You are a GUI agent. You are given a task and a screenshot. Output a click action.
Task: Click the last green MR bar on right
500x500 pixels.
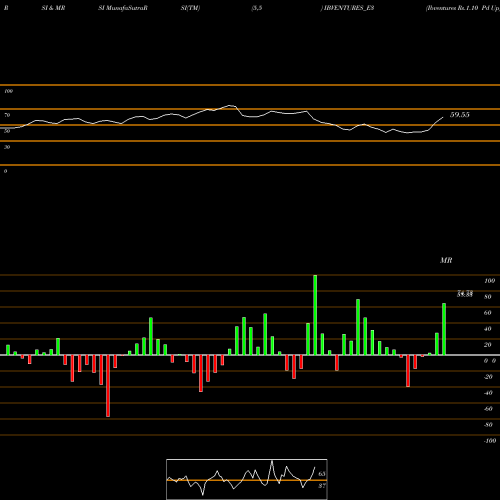[x=444, y=329]
